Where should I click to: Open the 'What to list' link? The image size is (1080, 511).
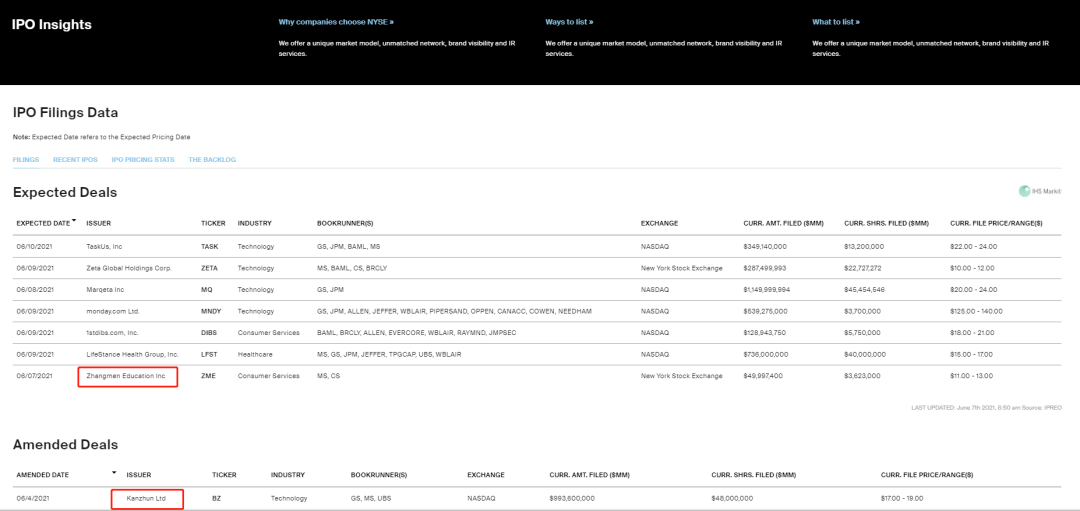click(835, 22)
